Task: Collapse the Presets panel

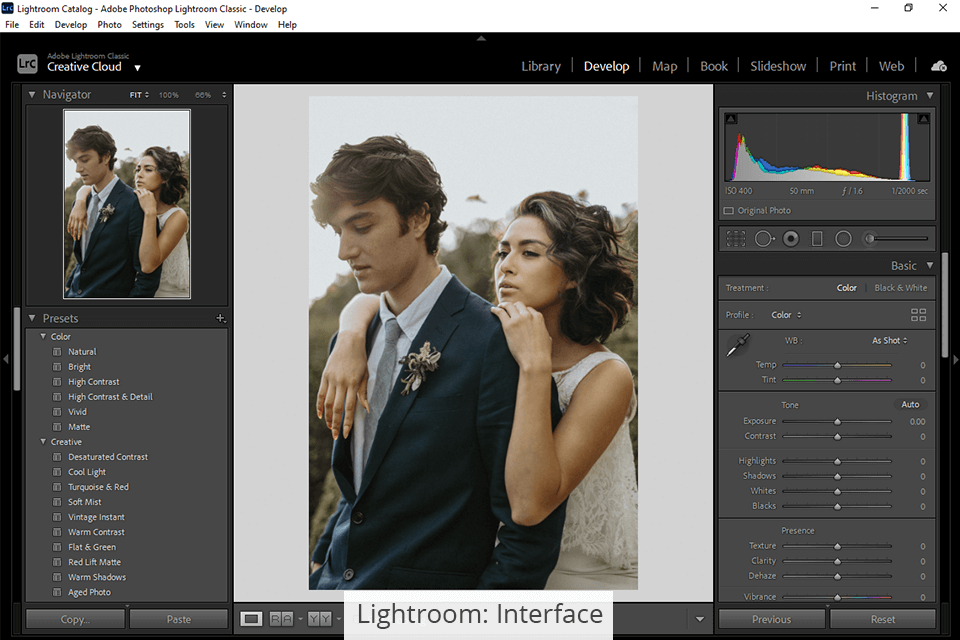Action: click(x=32, y=318)
